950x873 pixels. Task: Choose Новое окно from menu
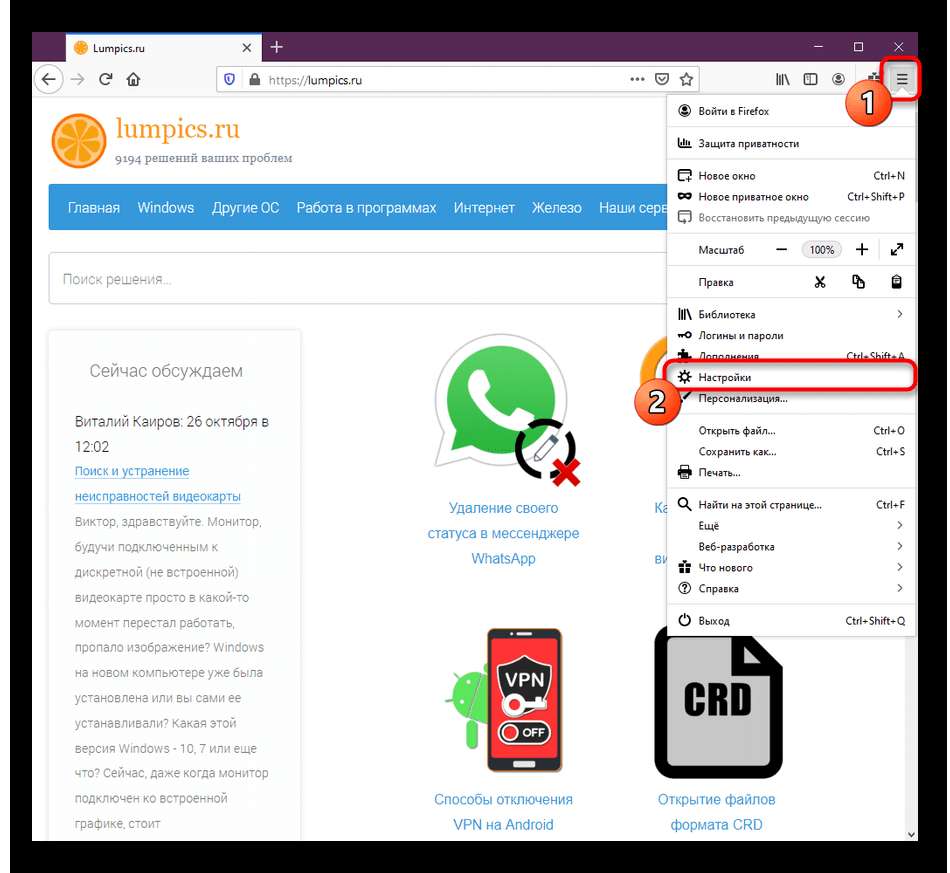tap(791, 176)
